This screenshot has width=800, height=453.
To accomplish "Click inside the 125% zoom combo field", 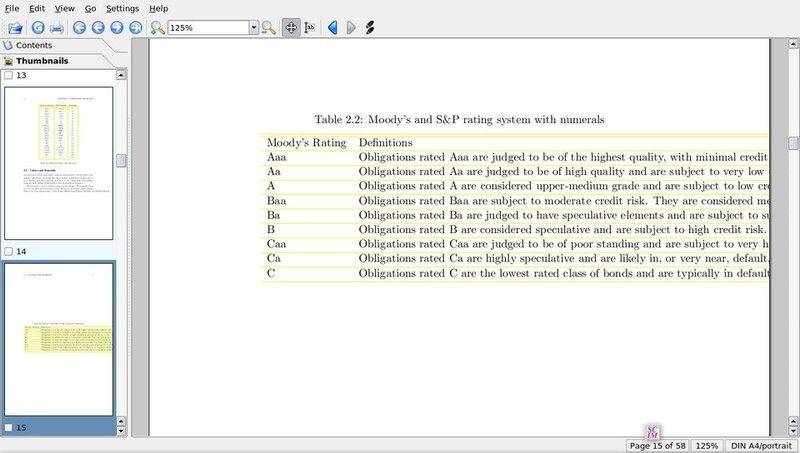I will (x=209, y=28).
